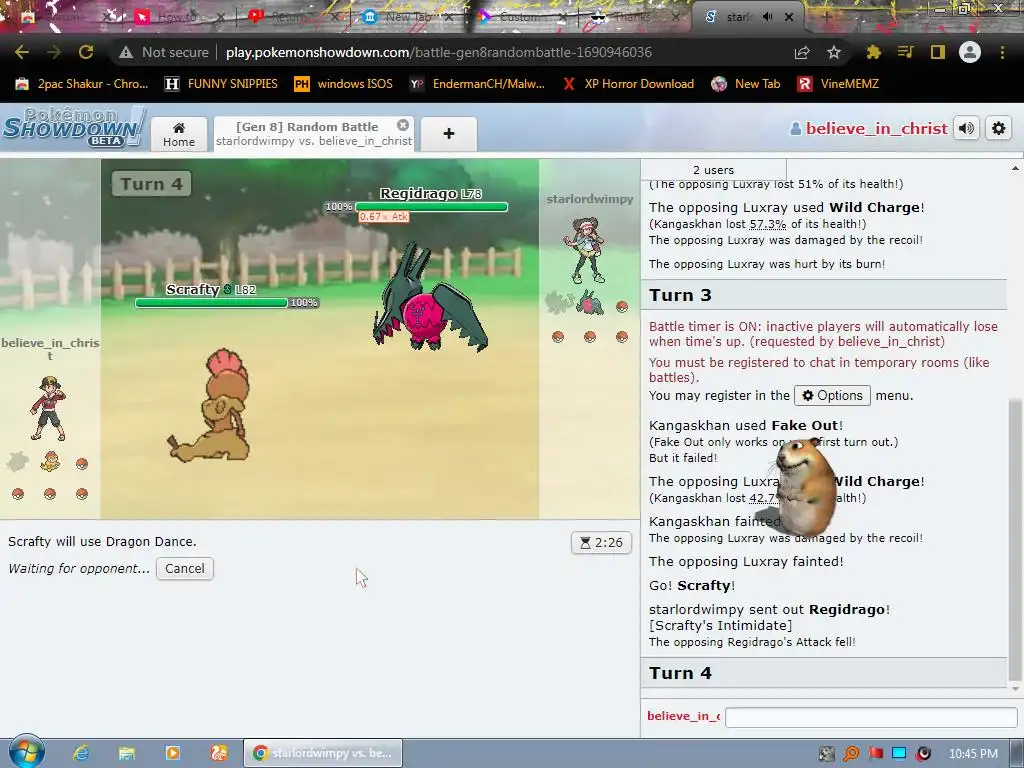The height and width of the screenshot is (768, 1024).
Task: Go back with the browser back arrow
Action: click(x=21, y=52)
